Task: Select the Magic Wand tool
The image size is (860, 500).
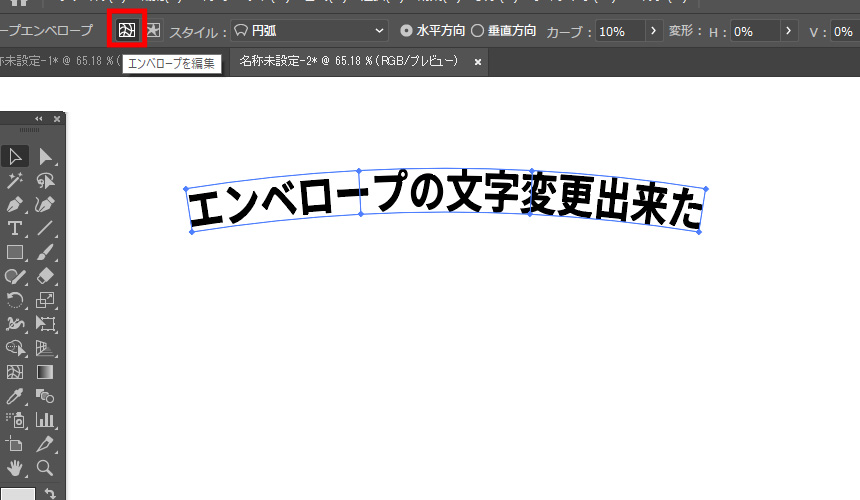Action: point(15,180)
